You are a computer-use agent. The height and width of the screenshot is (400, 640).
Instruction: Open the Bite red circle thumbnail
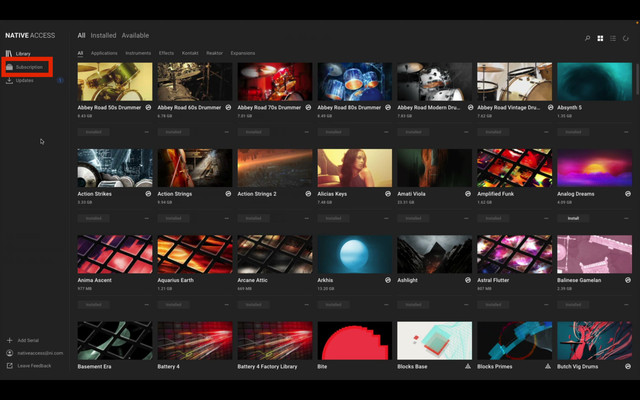click(x=355, y=340)
